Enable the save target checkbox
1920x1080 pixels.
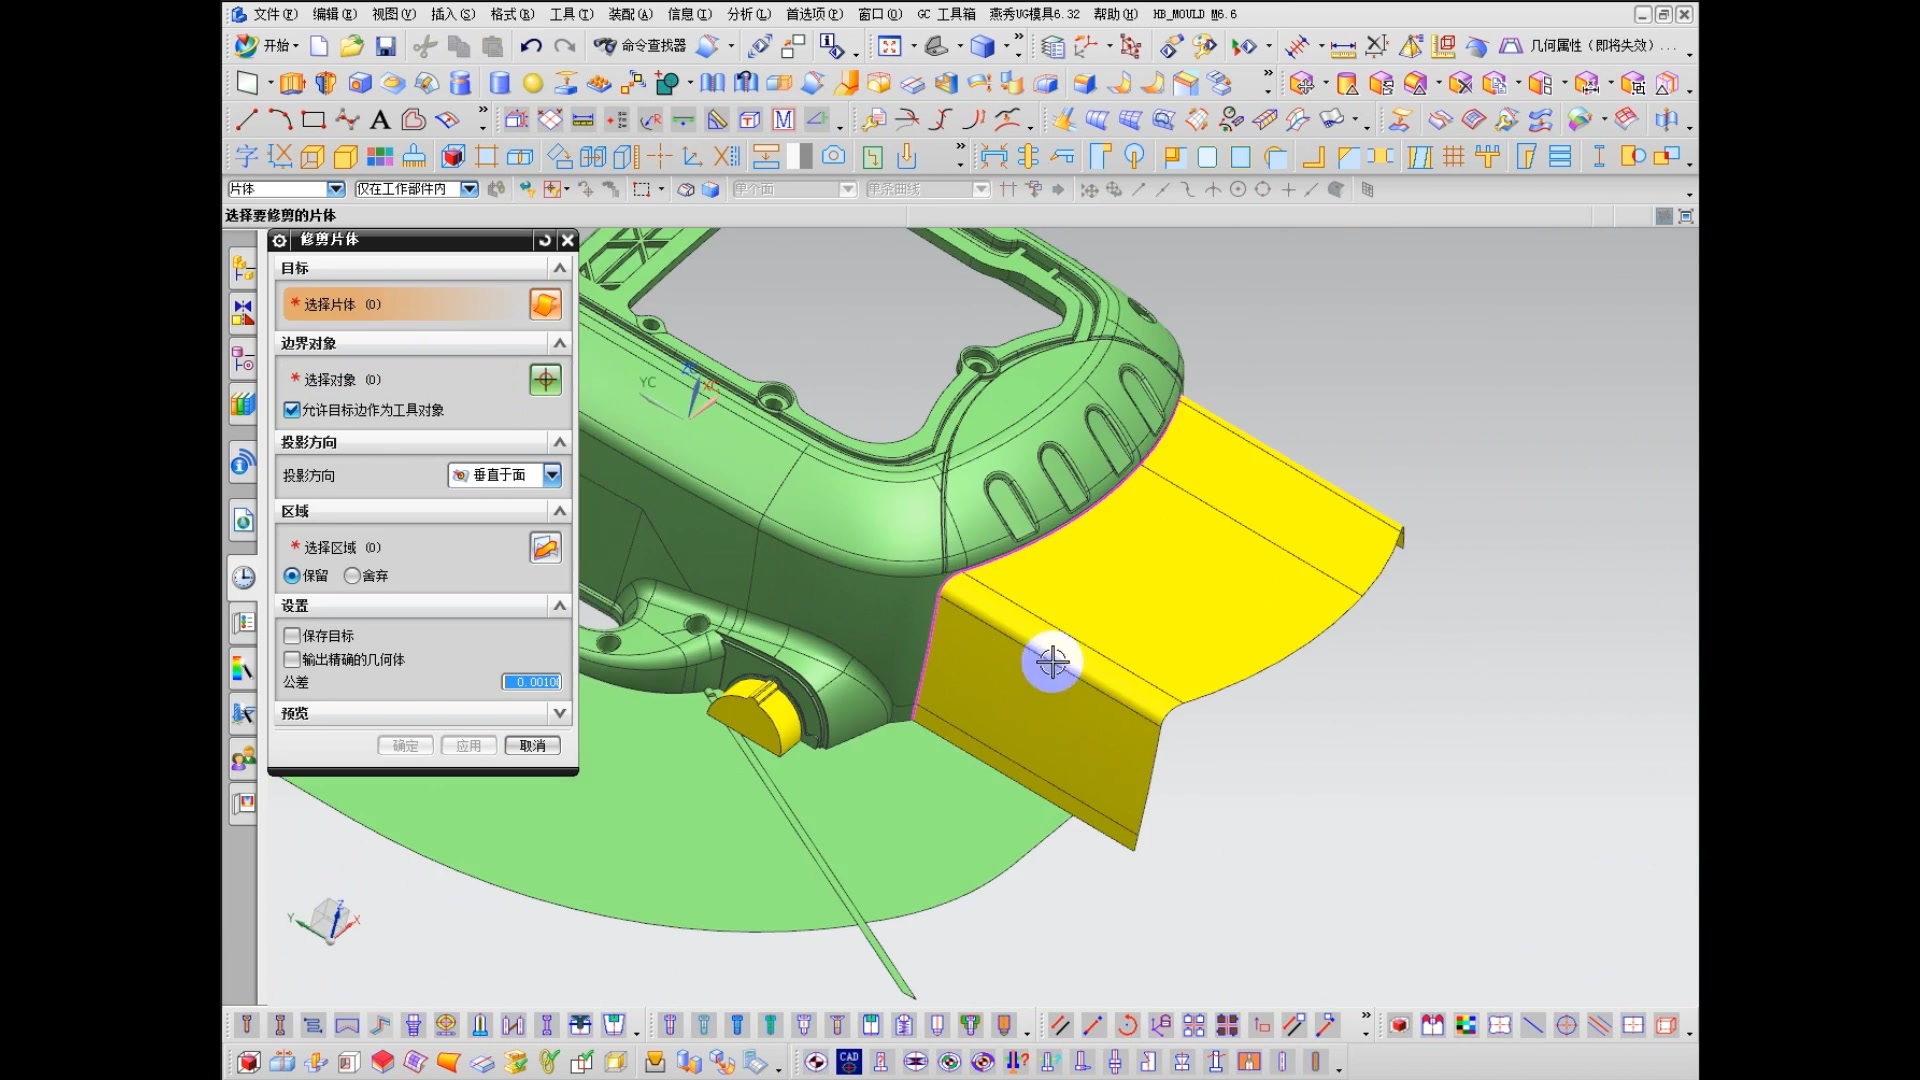(293, 636)
